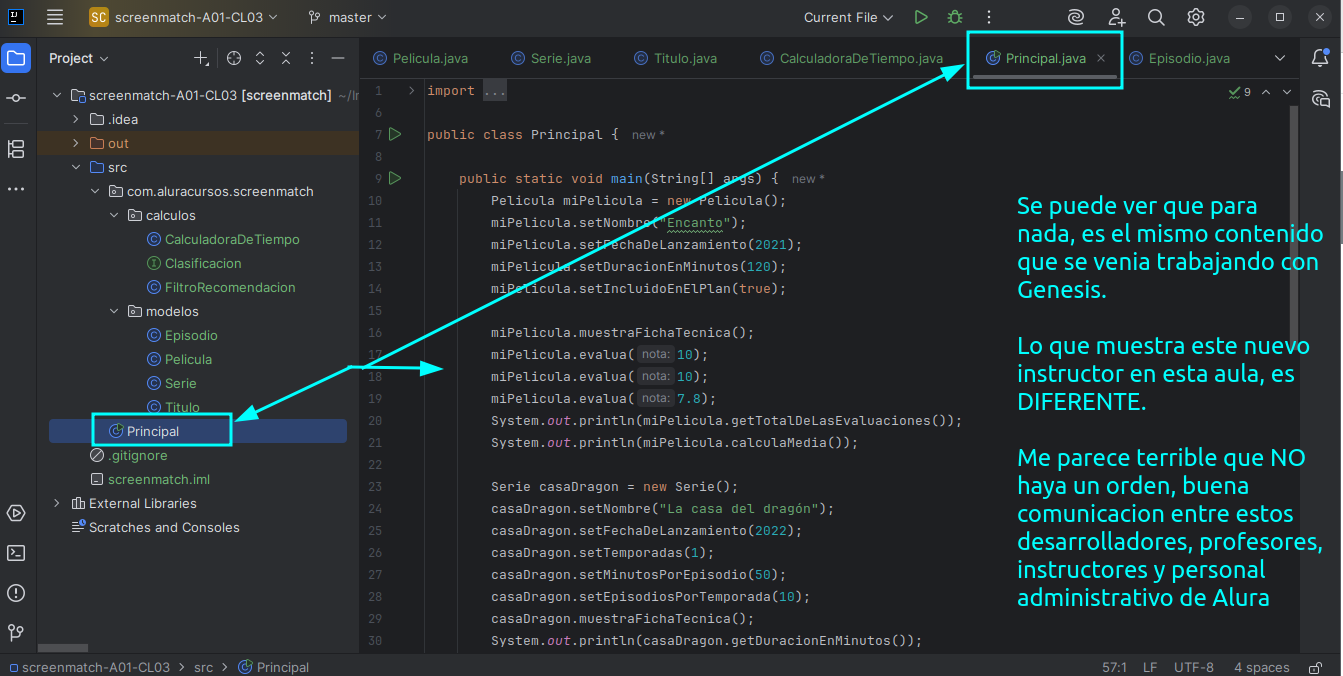Screen dimensions: 1343x676
Task: Expand the out folder
Action: (x=75, y=143)
